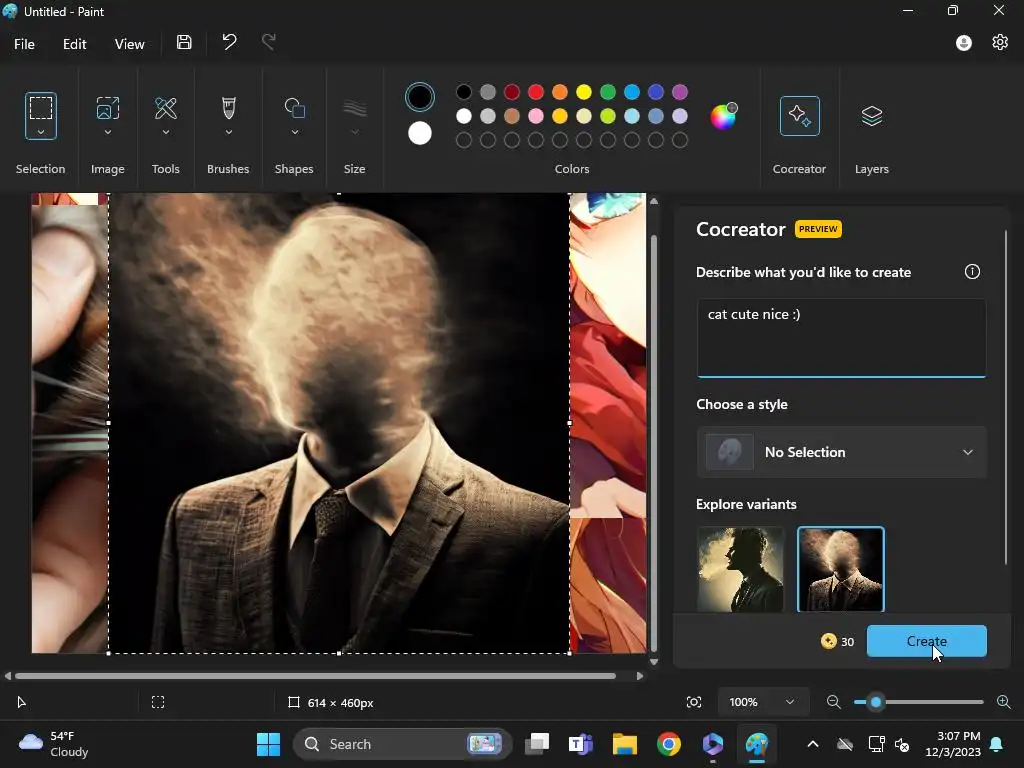Open the File menu
This screenshot has width=1024, height=768.
click(x=24, y=44)
